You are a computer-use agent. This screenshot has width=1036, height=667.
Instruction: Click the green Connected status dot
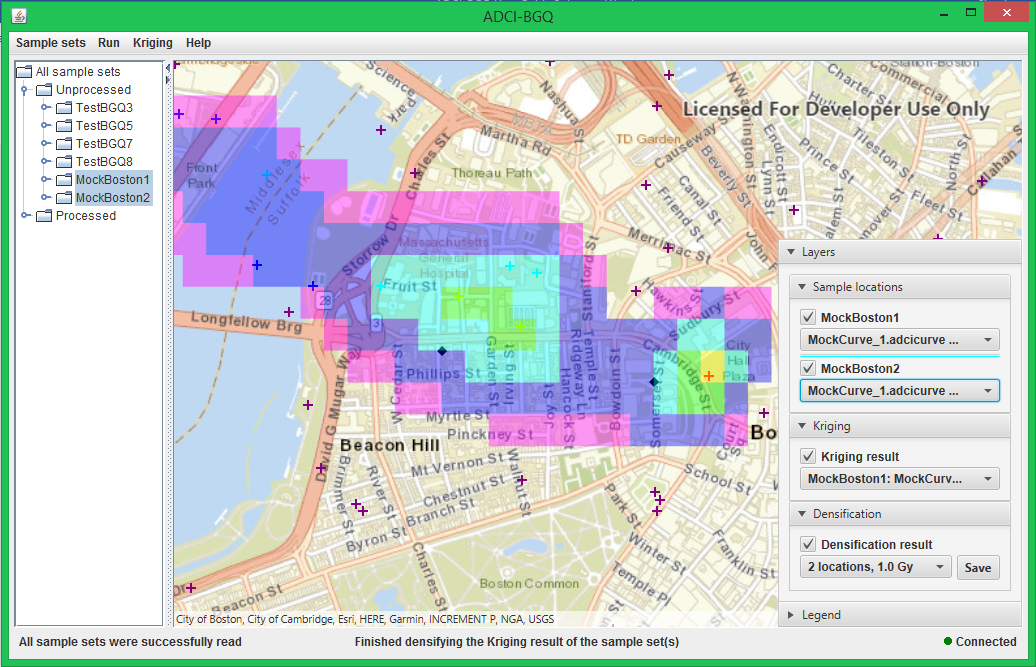tap(948, 641)
